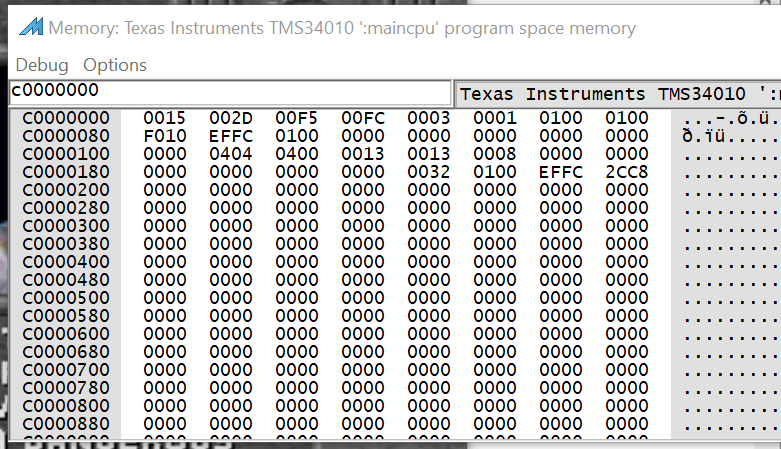Select address row C0000480

pos(66,280)
